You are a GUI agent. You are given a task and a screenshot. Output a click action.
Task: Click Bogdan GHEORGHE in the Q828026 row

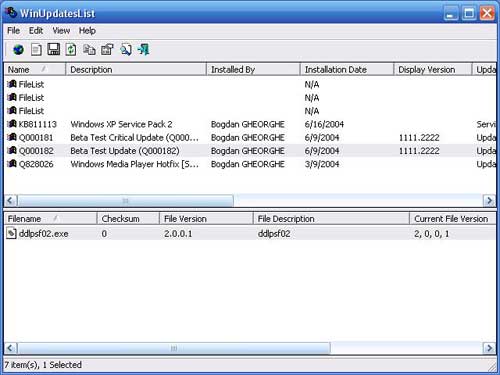coord(248,164)
